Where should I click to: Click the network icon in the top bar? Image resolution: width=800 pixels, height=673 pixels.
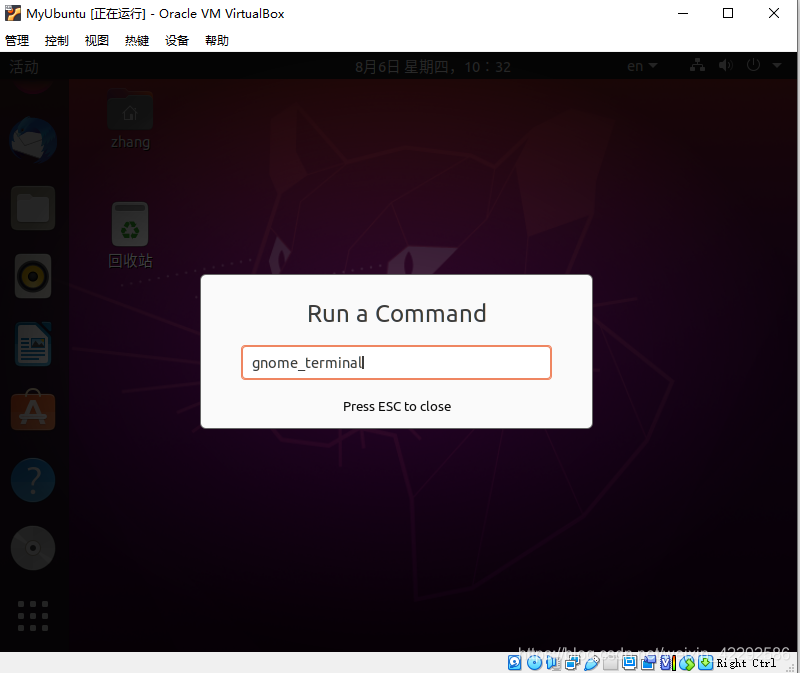(697, 64)
